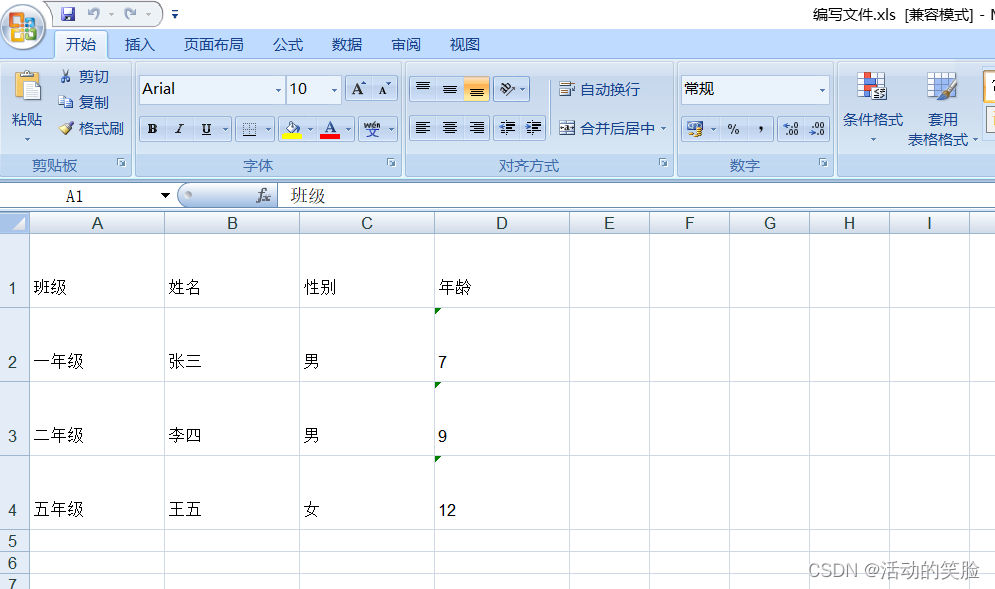Screen dimensions: 995x589
Task: Open 条件格式 conditional formatting
Action: [x=873, y=107]
